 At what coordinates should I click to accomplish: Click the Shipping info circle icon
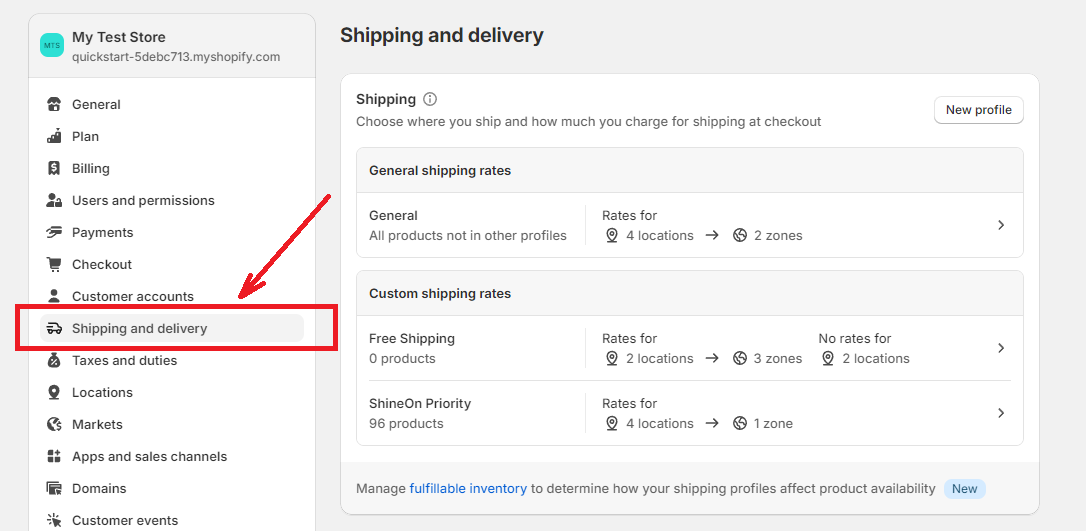[430, 99]
